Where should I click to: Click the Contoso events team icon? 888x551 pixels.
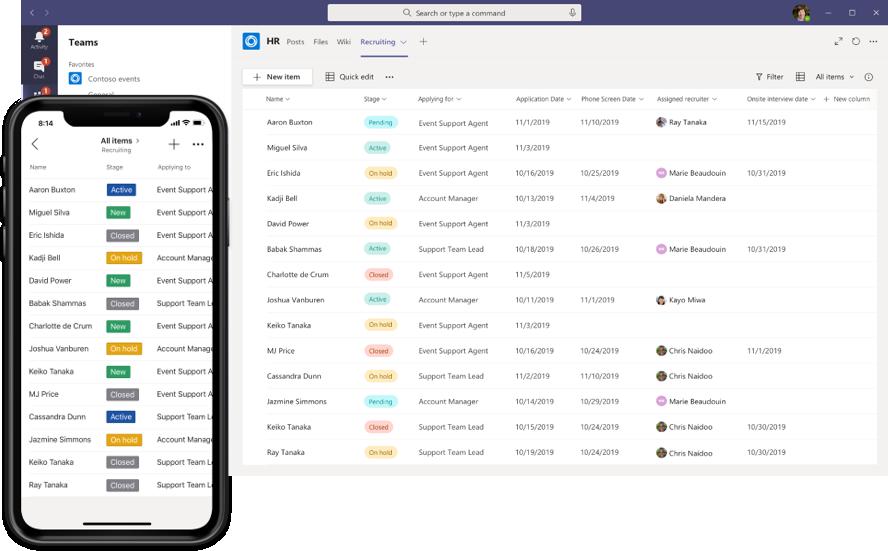75,78
